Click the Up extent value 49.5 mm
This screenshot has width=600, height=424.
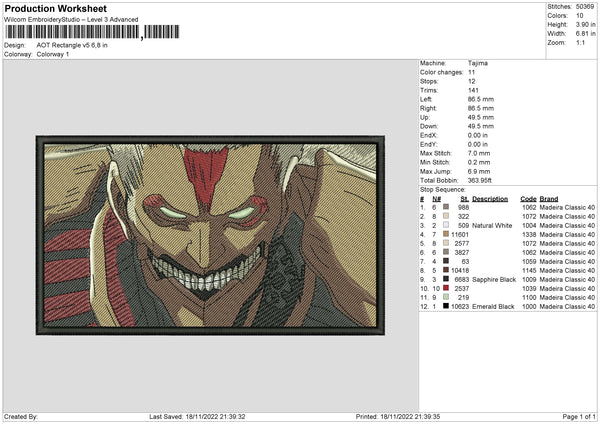[481, 117]
